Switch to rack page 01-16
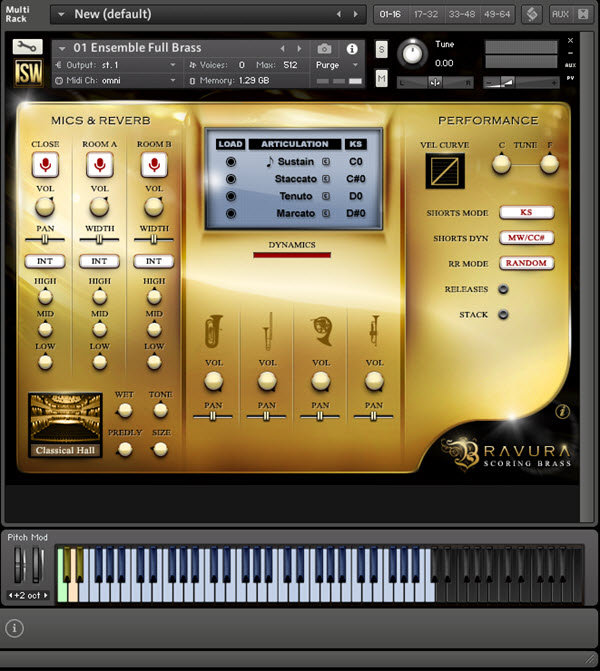600x671 pixels. coord(390,14)
